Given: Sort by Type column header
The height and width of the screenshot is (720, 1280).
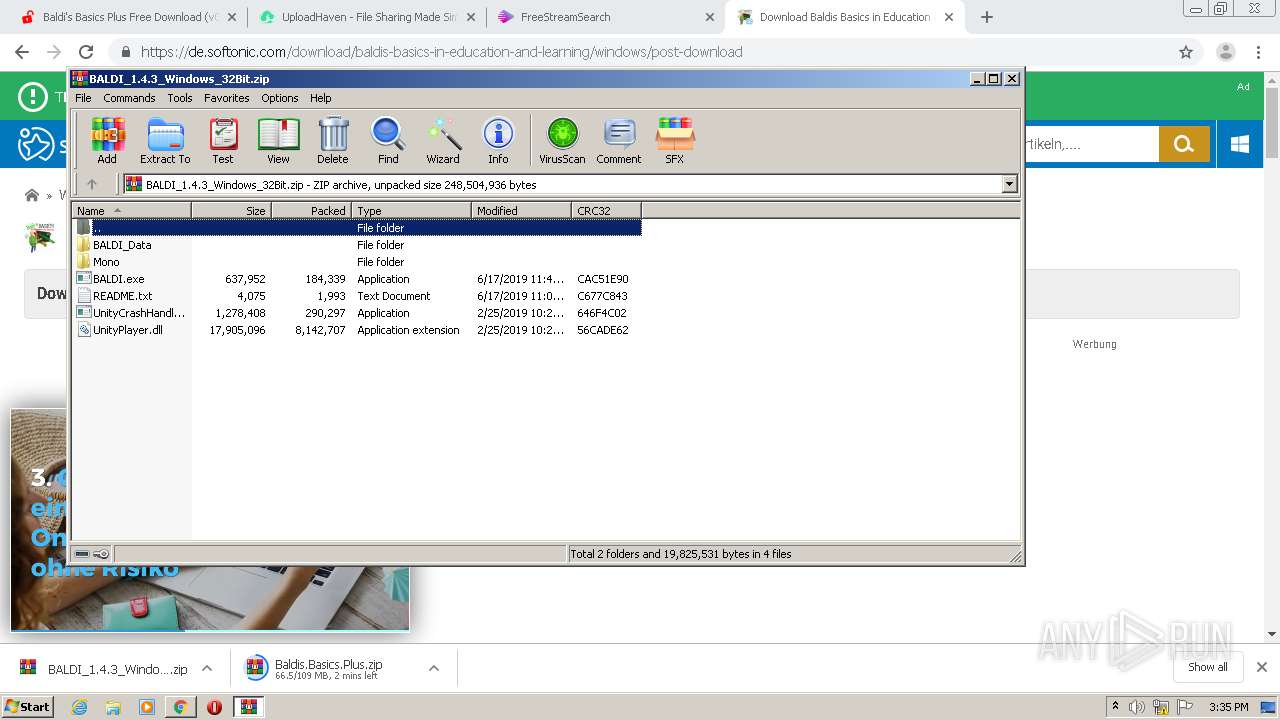Looking at the screenshot, I should pyautogui.click(x=411, y=210).
